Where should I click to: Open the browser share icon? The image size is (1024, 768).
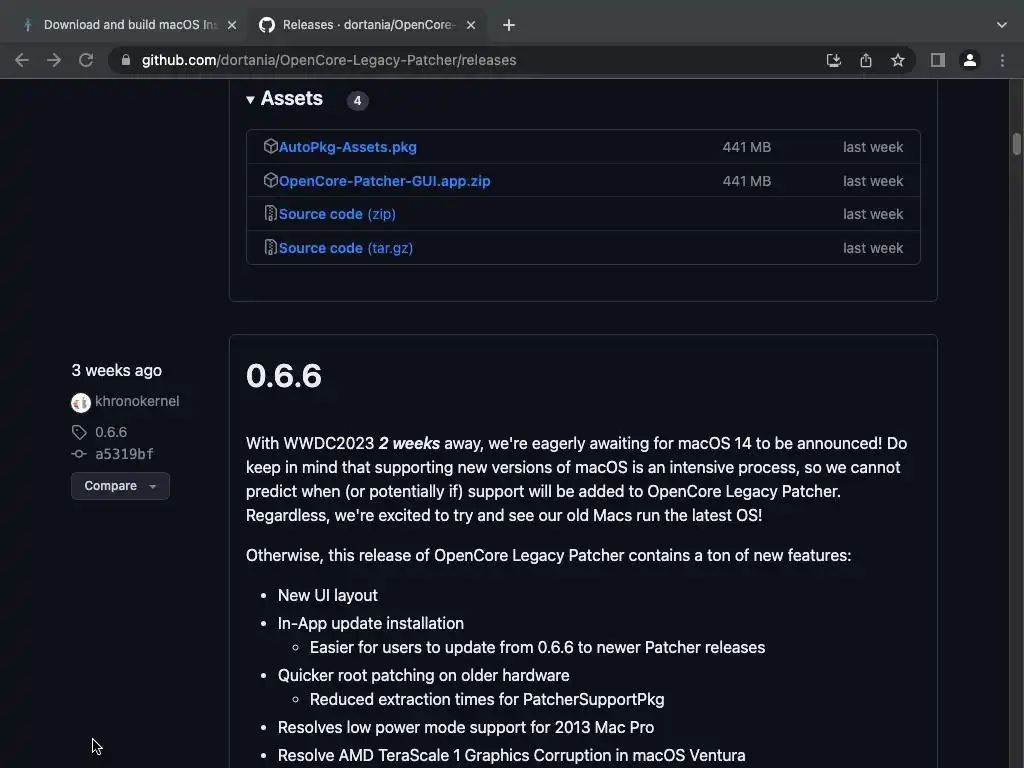coord(866,60)
